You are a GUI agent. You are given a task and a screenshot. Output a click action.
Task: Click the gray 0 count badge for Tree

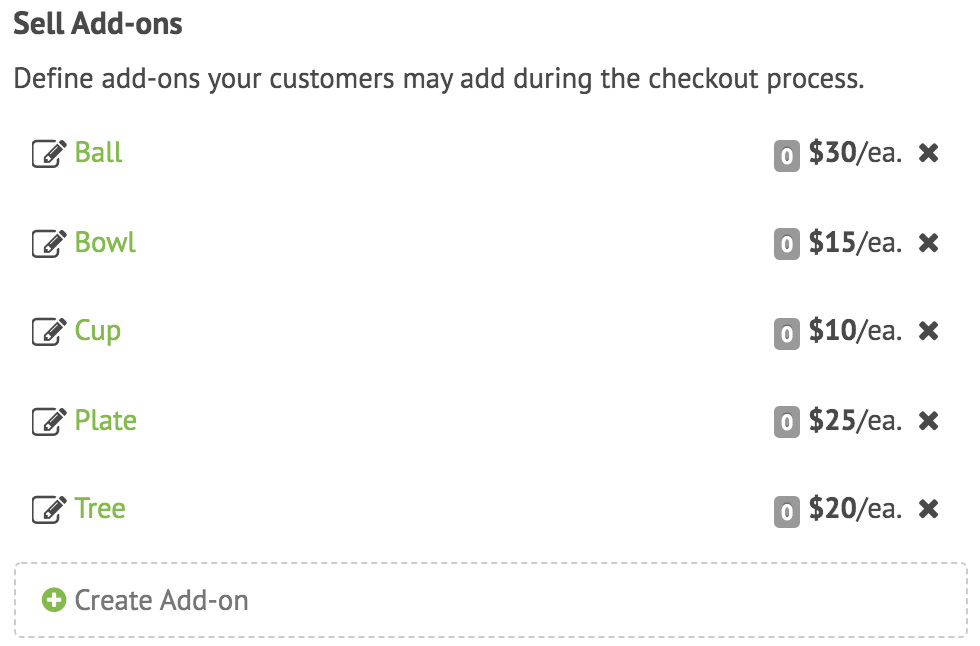point(787,512)
